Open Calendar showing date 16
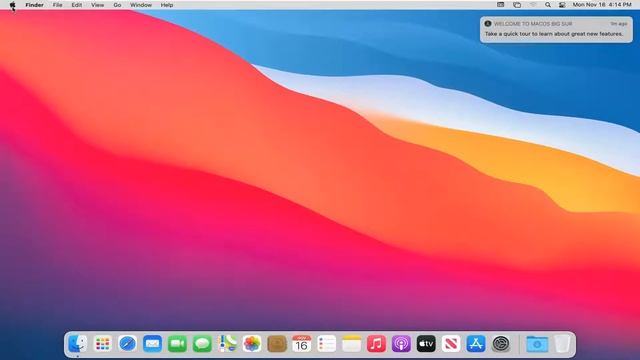This screenshot has height=360, width=640. pyautogui.click(x=302, y=344)
